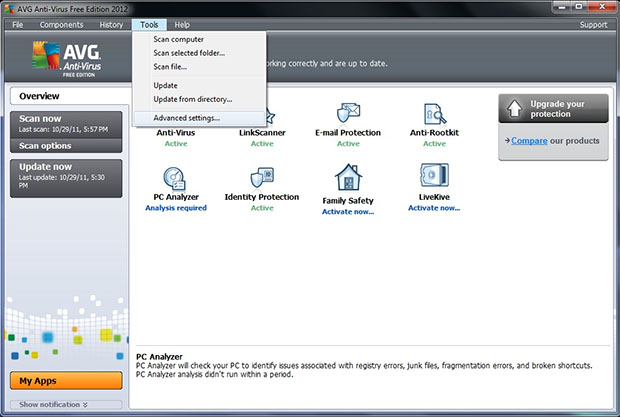Click the LinkScanner component label

(262, 132)
